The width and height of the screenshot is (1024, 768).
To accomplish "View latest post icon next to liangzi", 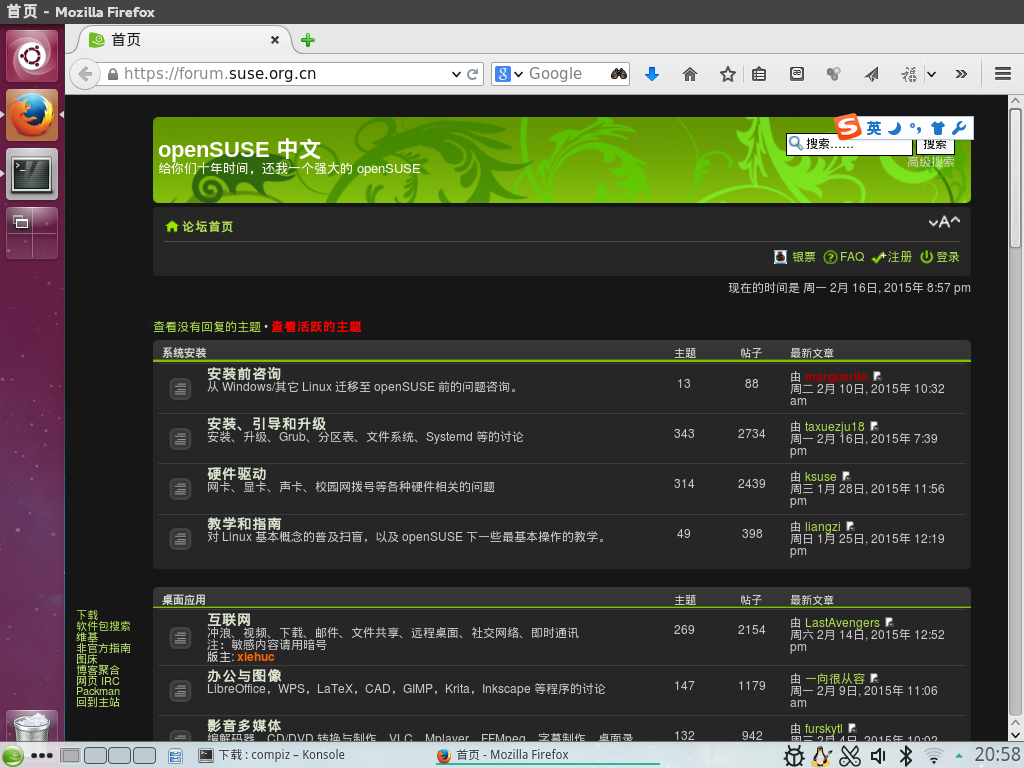I will (850, 526).
